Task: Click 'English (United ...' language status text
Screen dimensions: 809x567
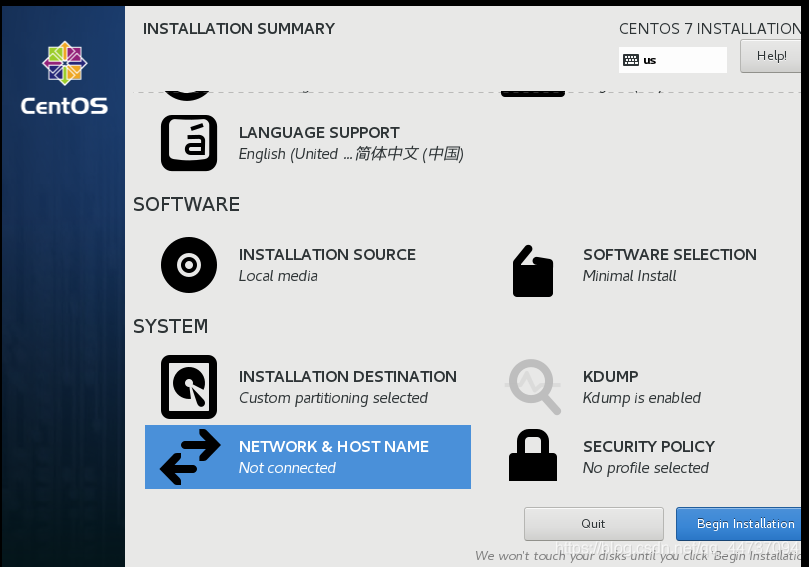Action: pyautogui.click(x=351, y=154)
